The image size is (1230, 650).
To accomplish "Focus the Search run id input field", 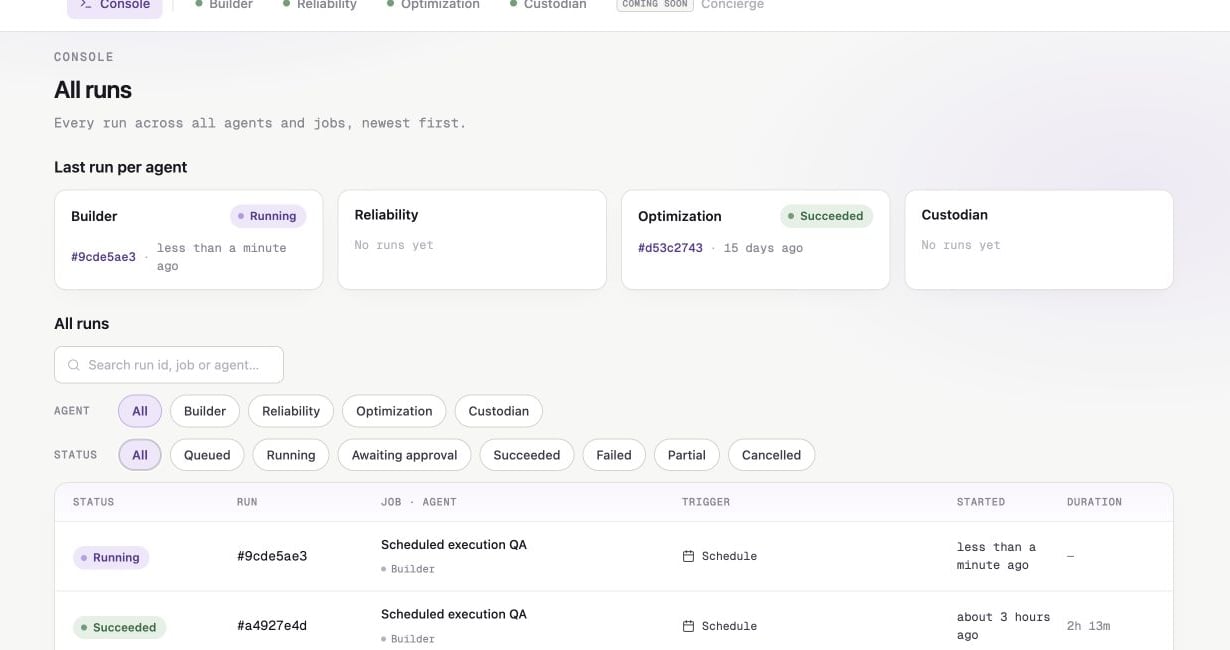I will click(x=169, y=365).
